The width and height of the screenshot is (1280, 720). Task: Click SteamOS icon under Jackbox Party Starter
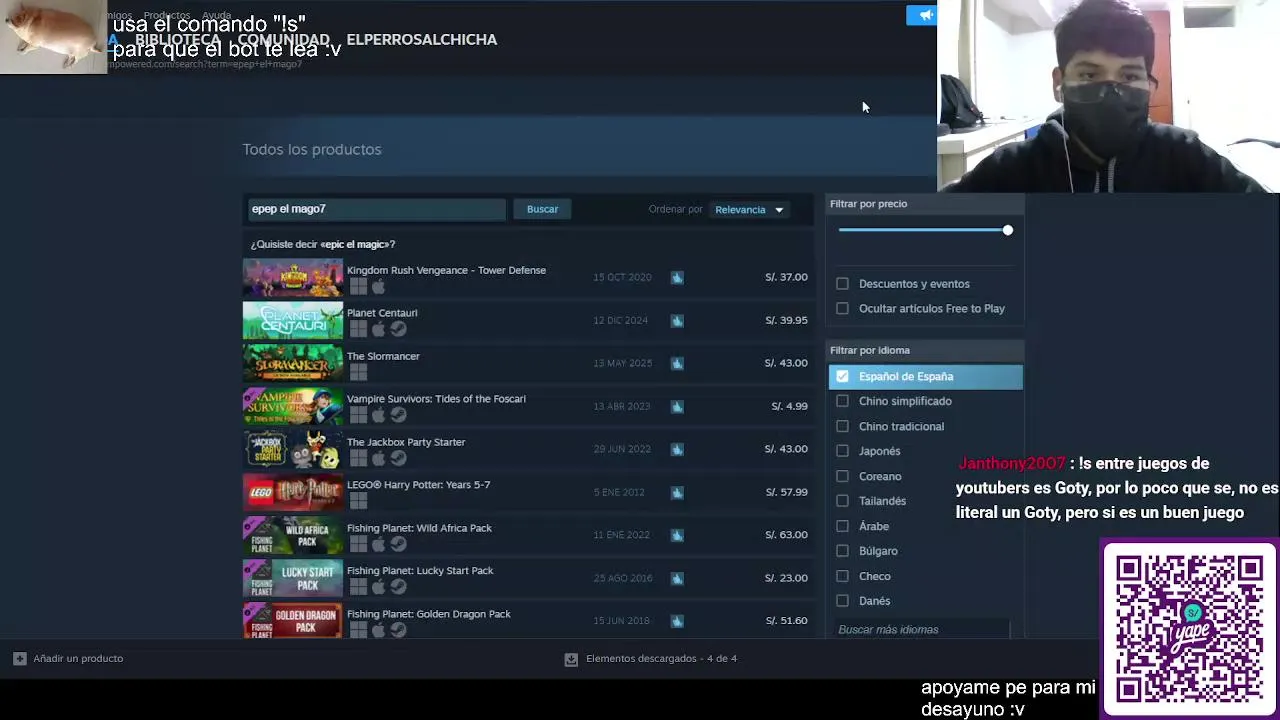click(398, 458)
